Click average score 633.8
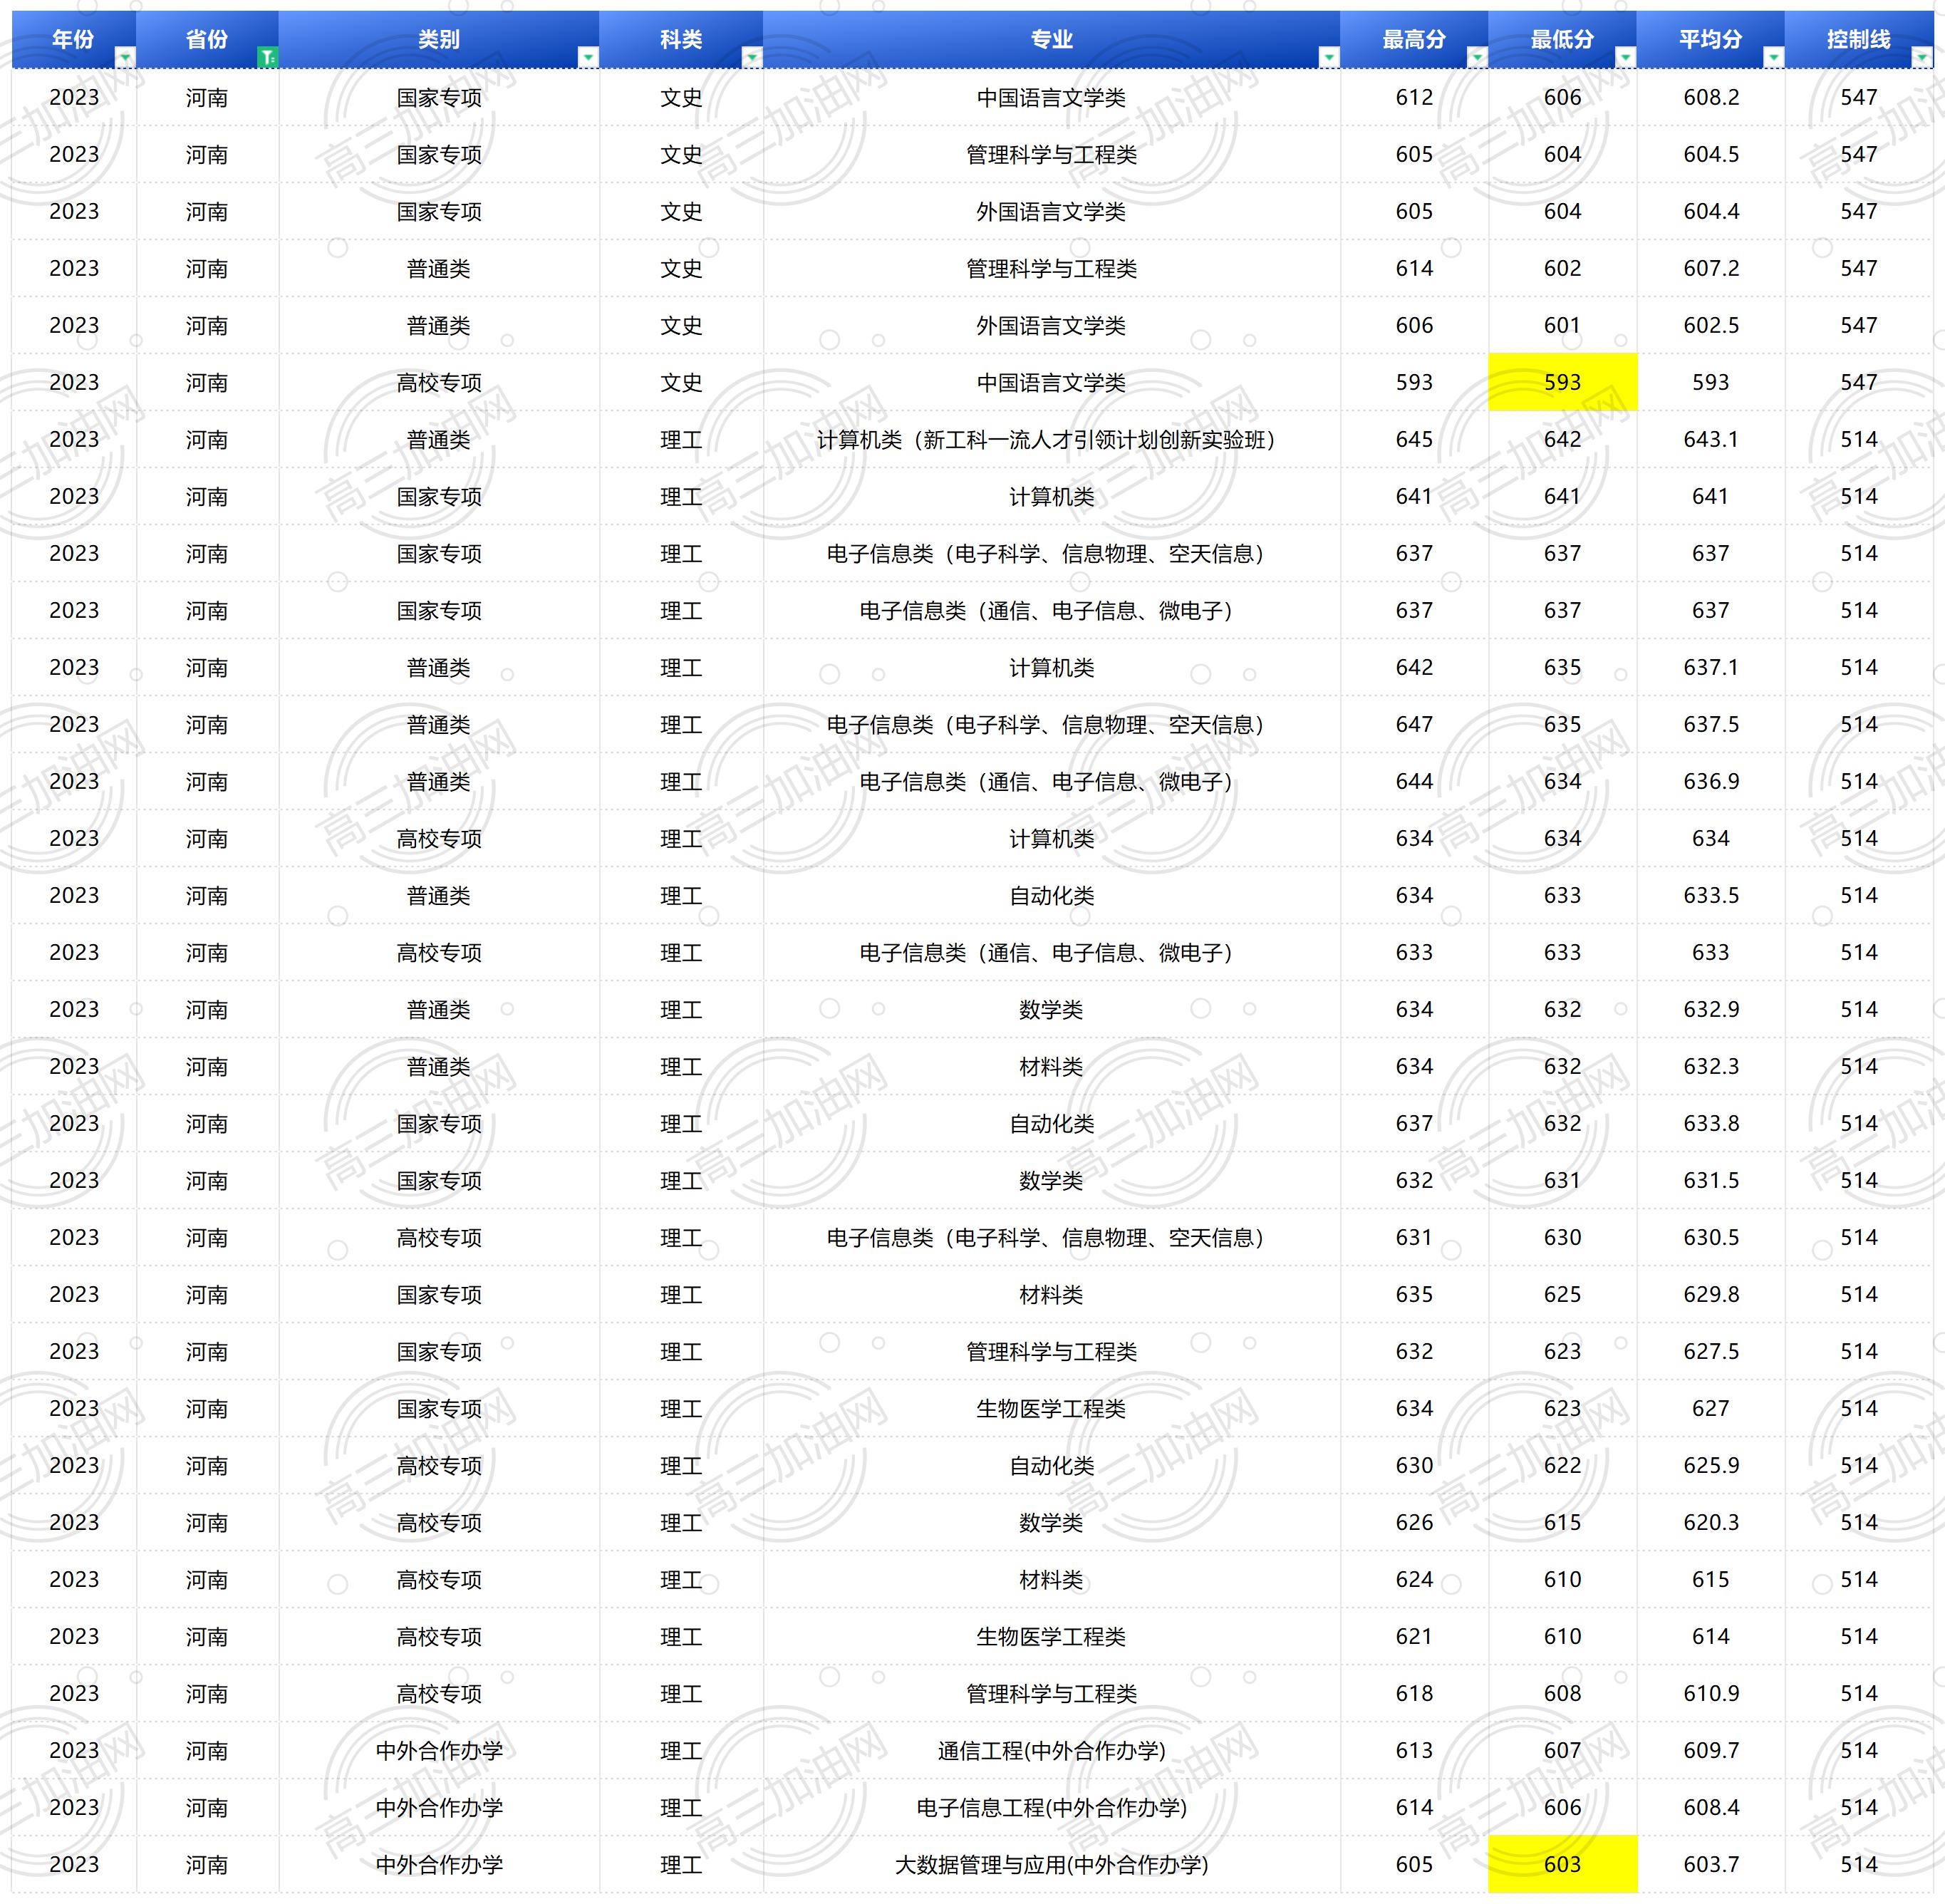 click(1710, 1123)
